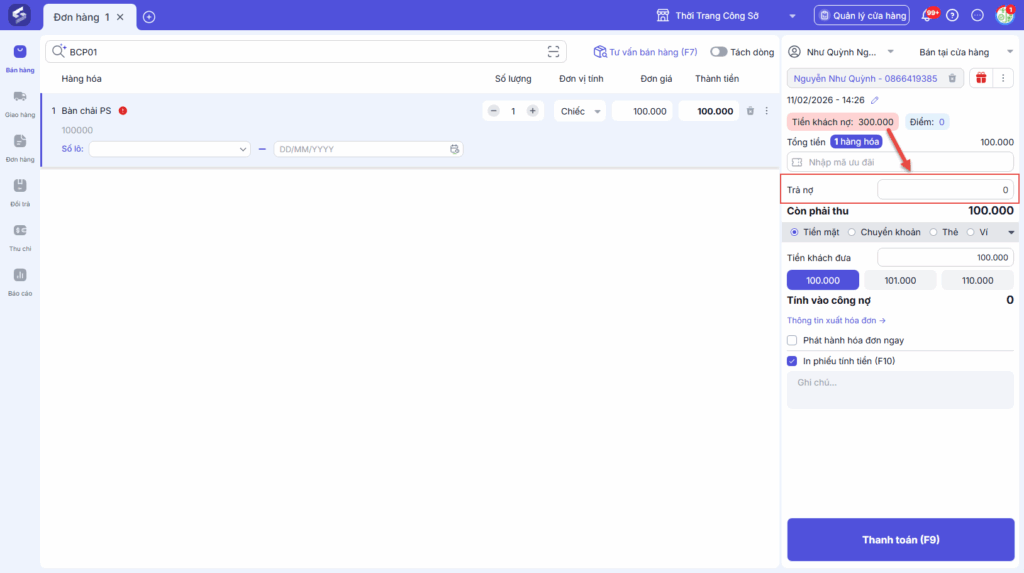Click Quản lý cửa hàng button

pyautogui.click(x=861, y=15)
